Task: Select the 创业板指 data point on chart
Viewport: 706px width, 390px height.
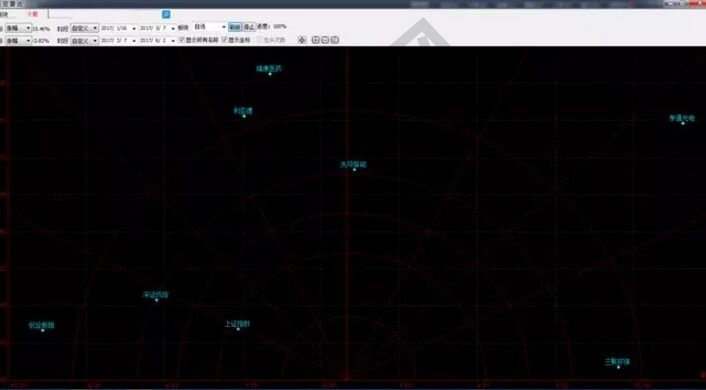Action: 43,331
